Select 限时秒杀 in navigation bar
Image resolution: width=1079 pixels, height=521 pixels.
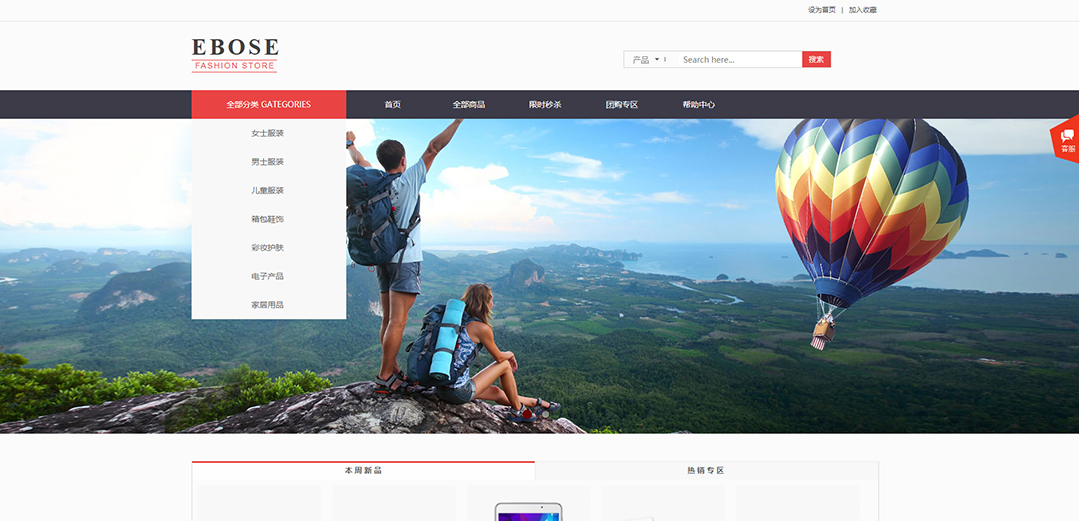click(x=545, y=105)
